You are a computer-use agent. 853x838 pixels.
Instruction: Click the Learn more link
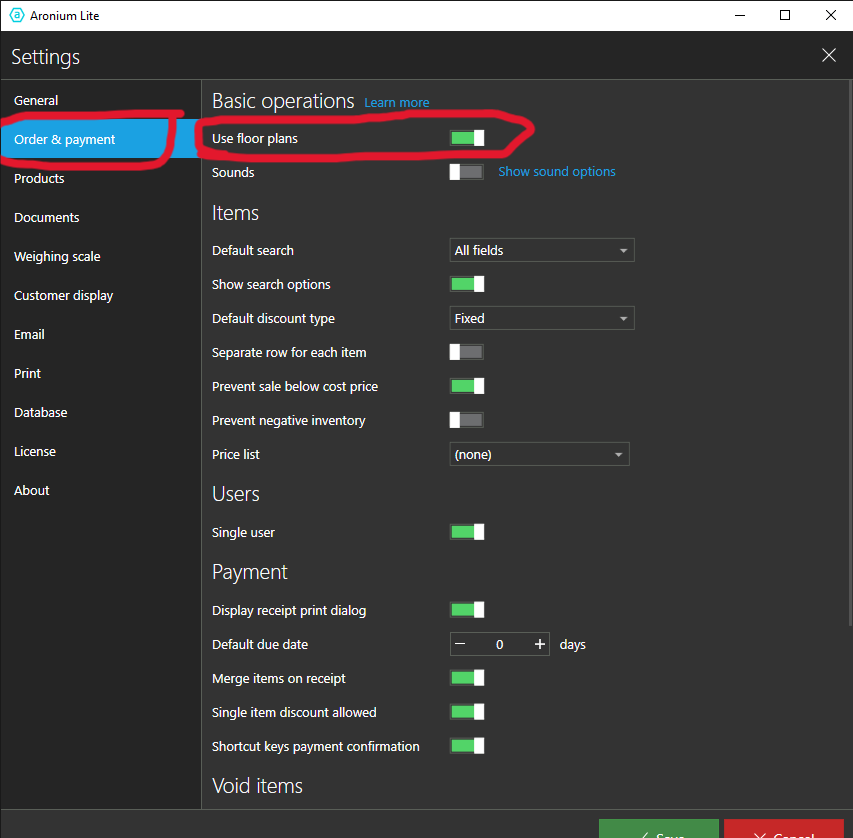pyautogui.click(x=396, y=103)
